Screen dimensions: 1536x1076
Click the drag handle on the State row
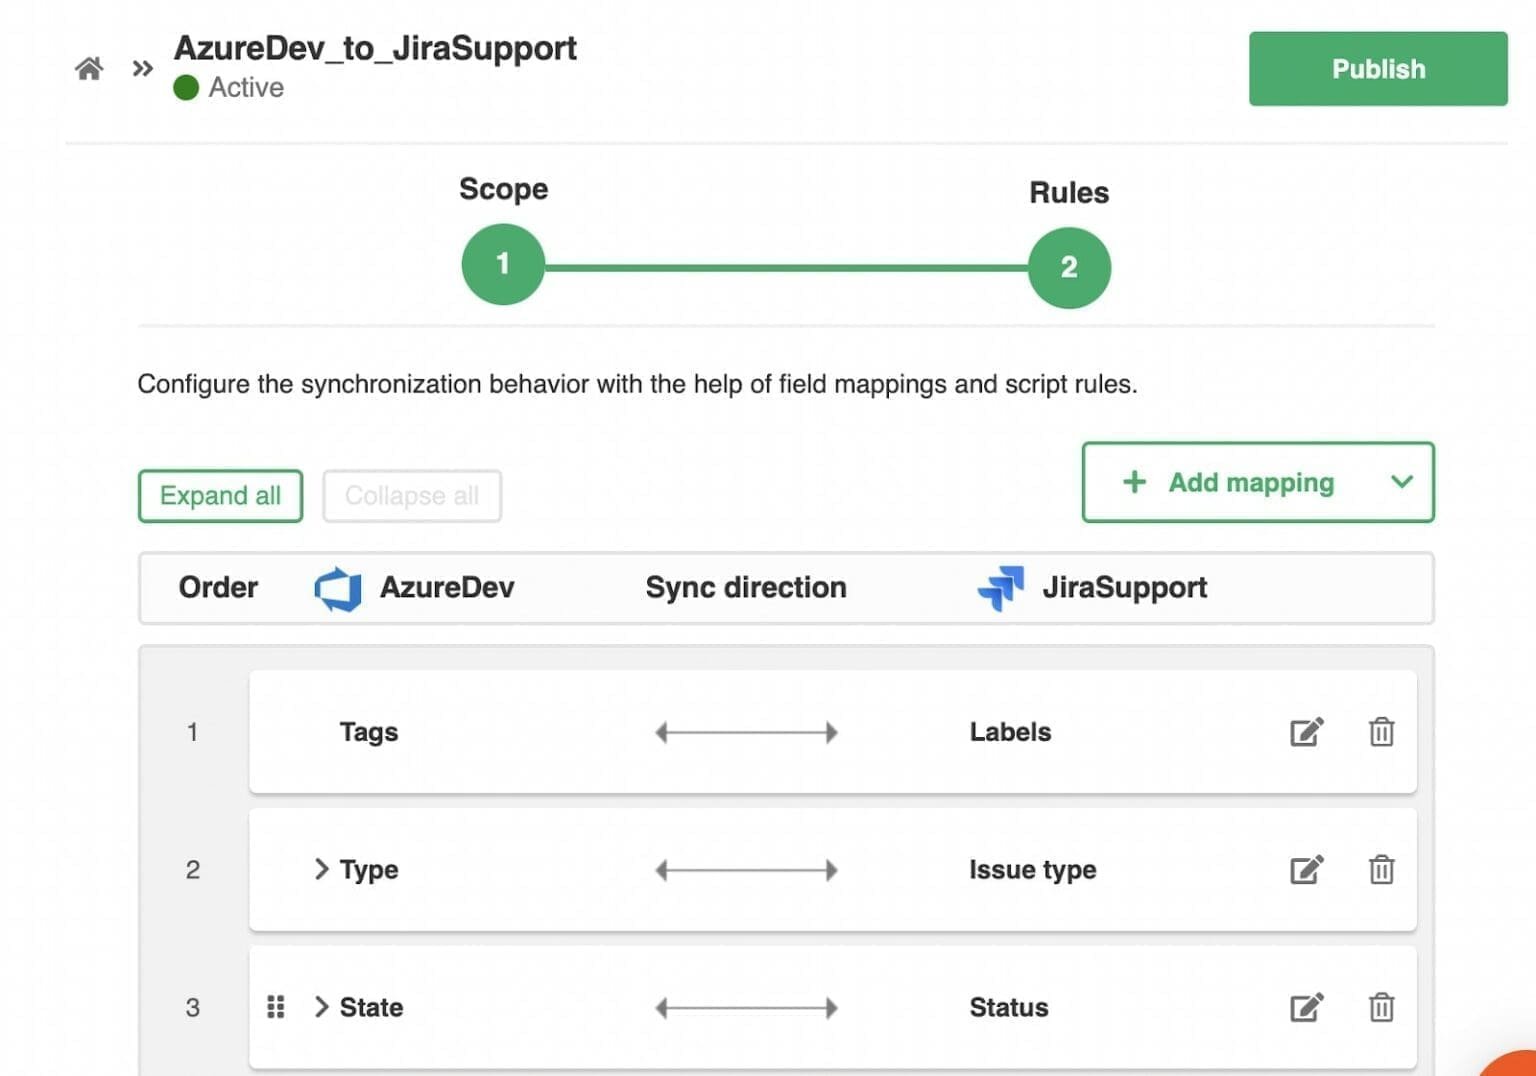pyautogui.click(x=277, y=1007)
